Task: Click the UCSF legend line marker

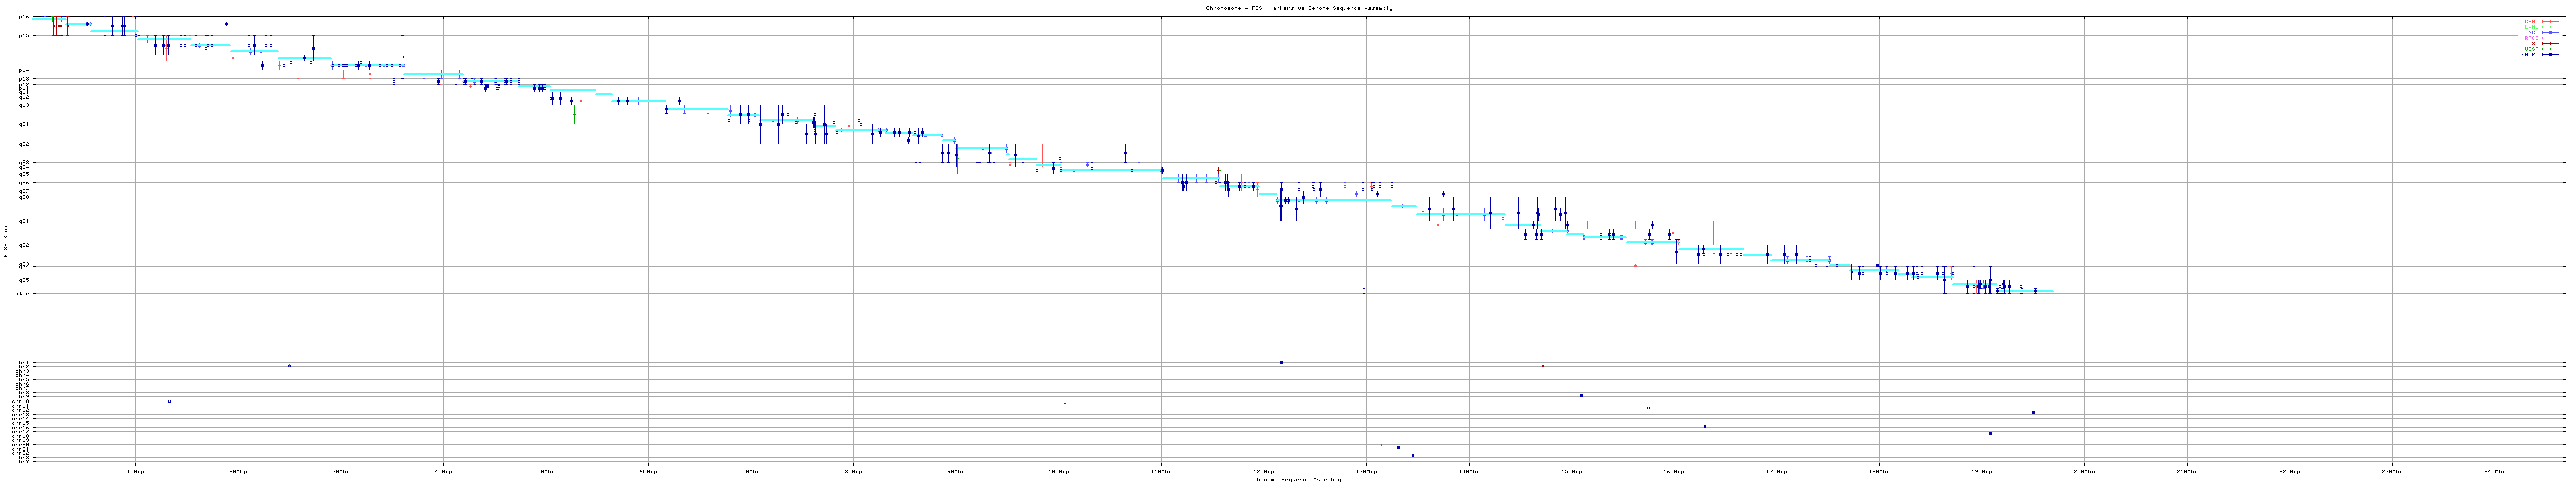Action: pos(2551,49)
